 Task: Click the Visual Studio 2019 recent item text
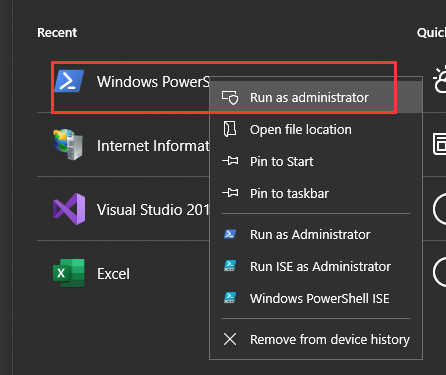pyautogui.click(x=153, y=210)
